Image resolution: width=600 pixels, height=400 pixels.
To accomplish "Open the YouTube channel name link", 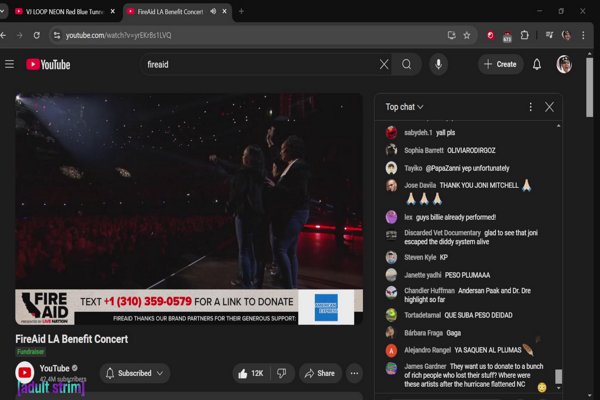I will click(54, 368).
